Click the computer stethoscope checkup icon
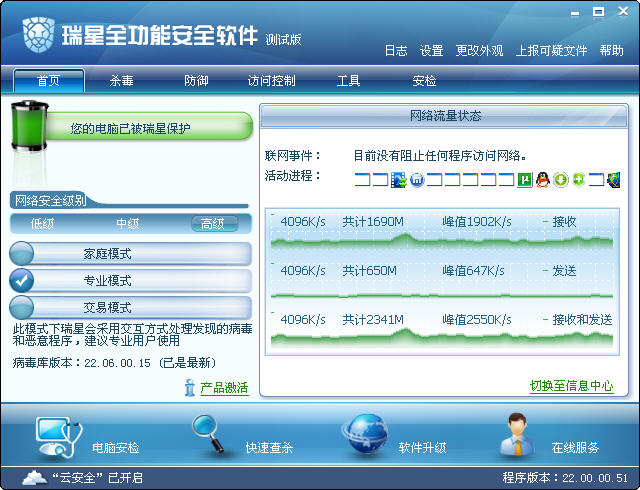Screen dimensions: 640x490 click(x=58, y=437)
